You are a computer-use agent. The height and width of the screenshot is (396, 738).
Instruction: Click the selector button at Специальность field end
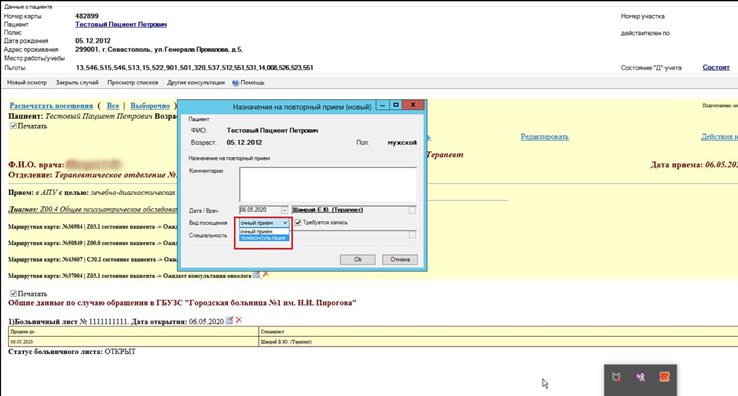click(x=412, y=235)
